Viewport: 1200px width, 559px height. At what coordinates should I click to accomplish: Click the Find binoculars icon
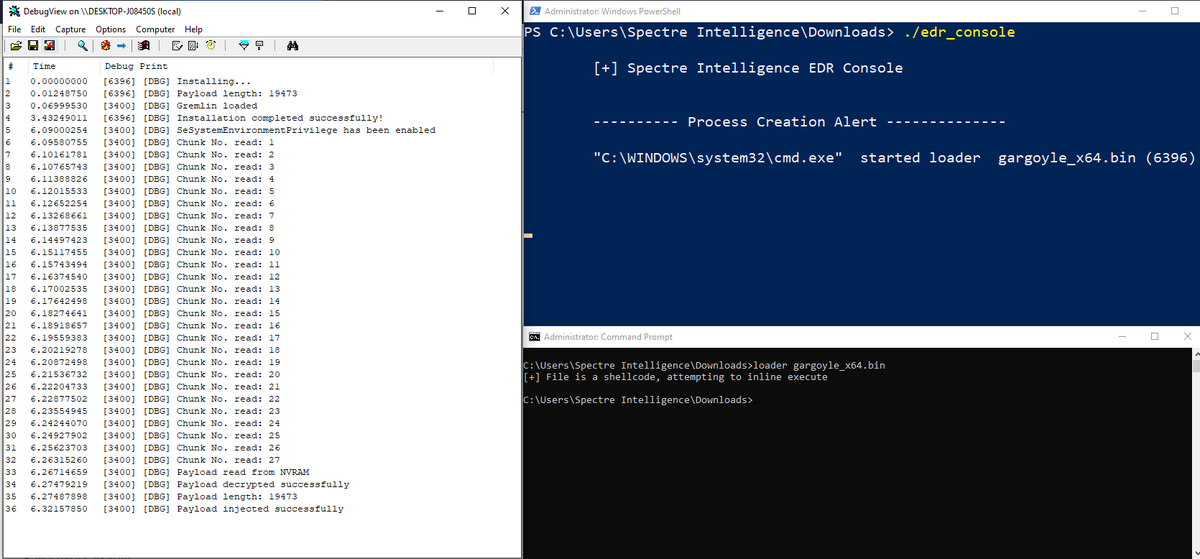click(293, 45)
